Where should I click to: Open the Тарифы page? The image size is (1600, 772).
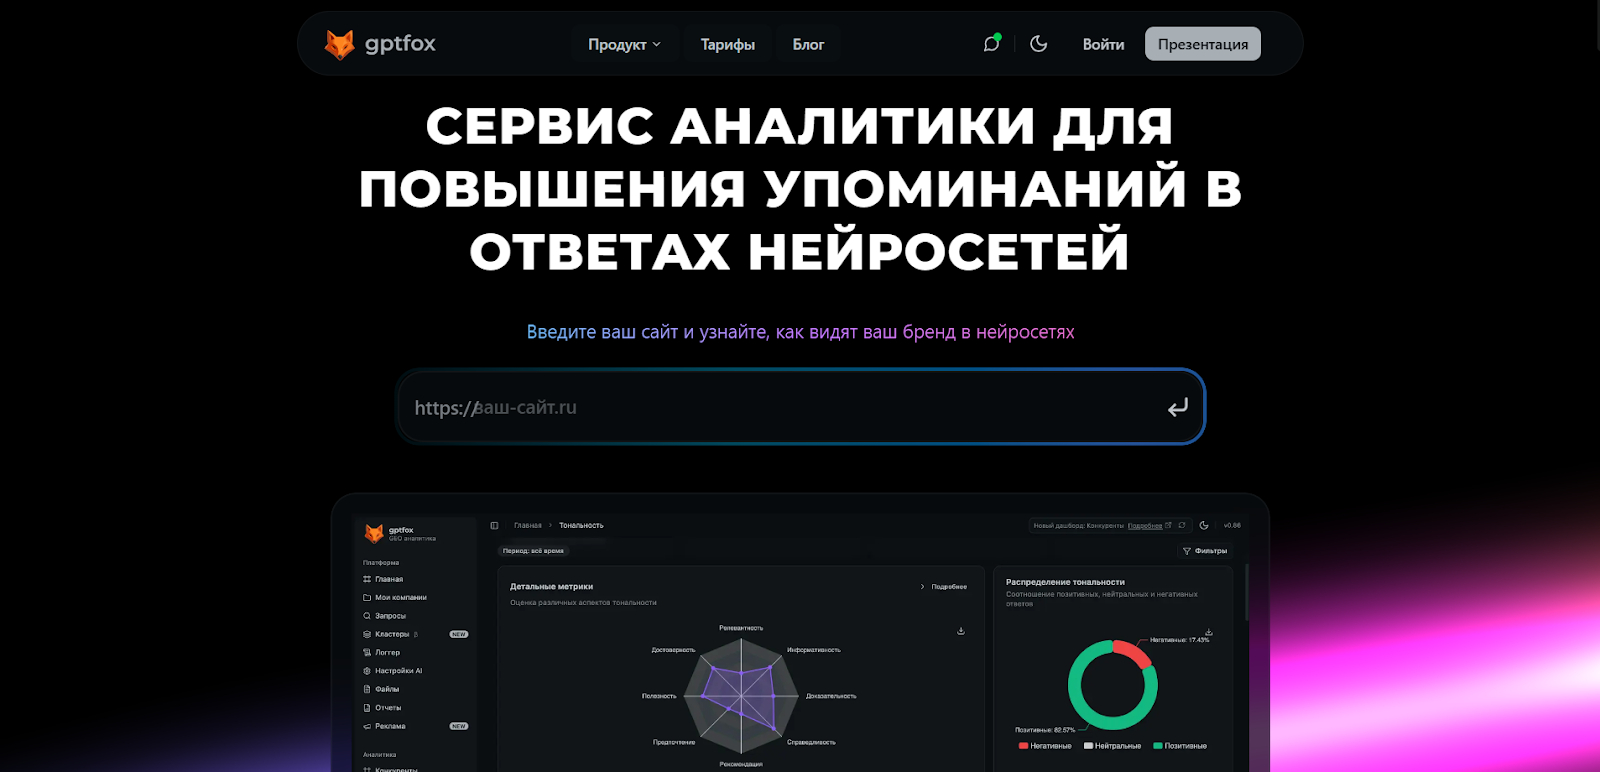pos(727,44)
